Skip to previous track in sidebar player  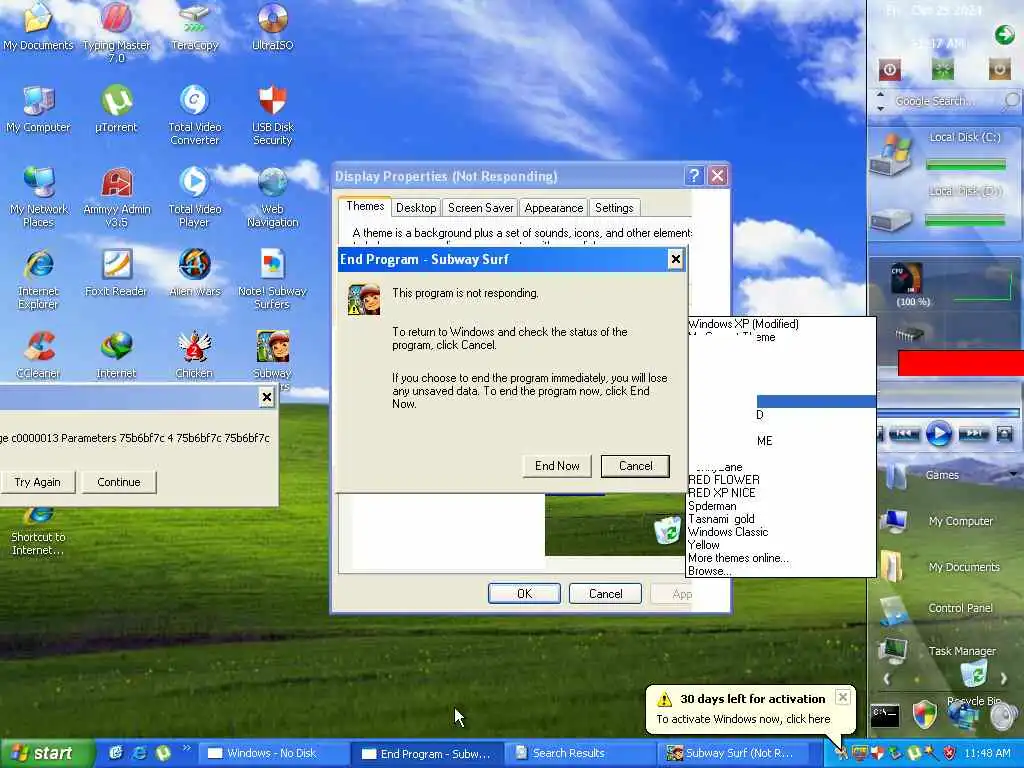point(904,434)
